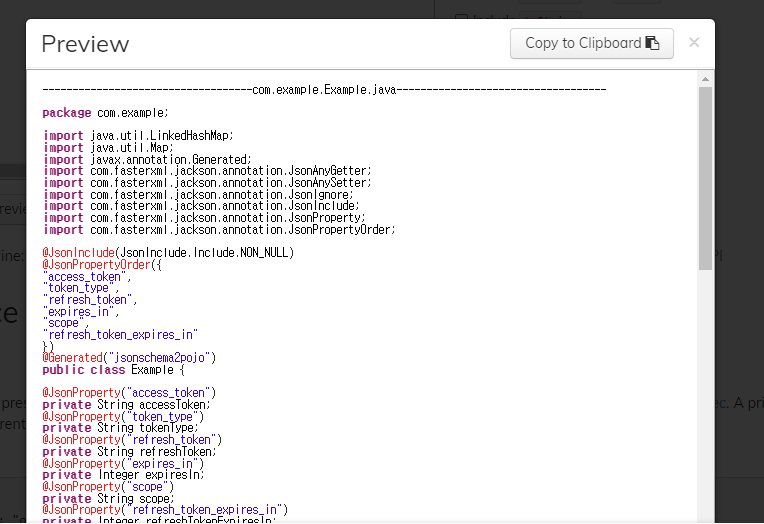
Task: Click the JsonAnyGetter import line
Action: (x=207, y=171)
